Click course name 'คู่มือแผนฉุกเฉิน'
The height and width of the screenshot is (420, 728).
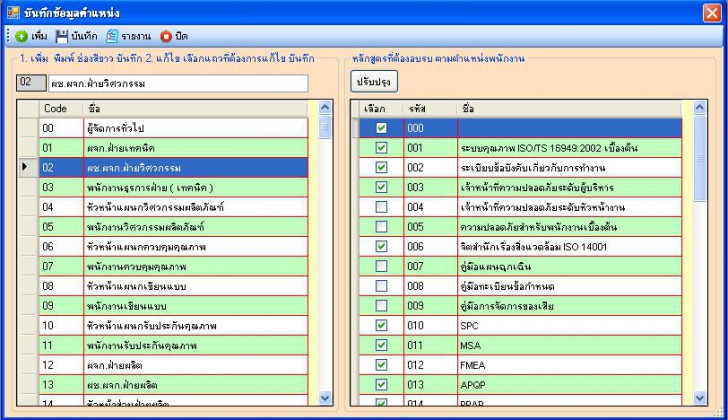(495, 266)
